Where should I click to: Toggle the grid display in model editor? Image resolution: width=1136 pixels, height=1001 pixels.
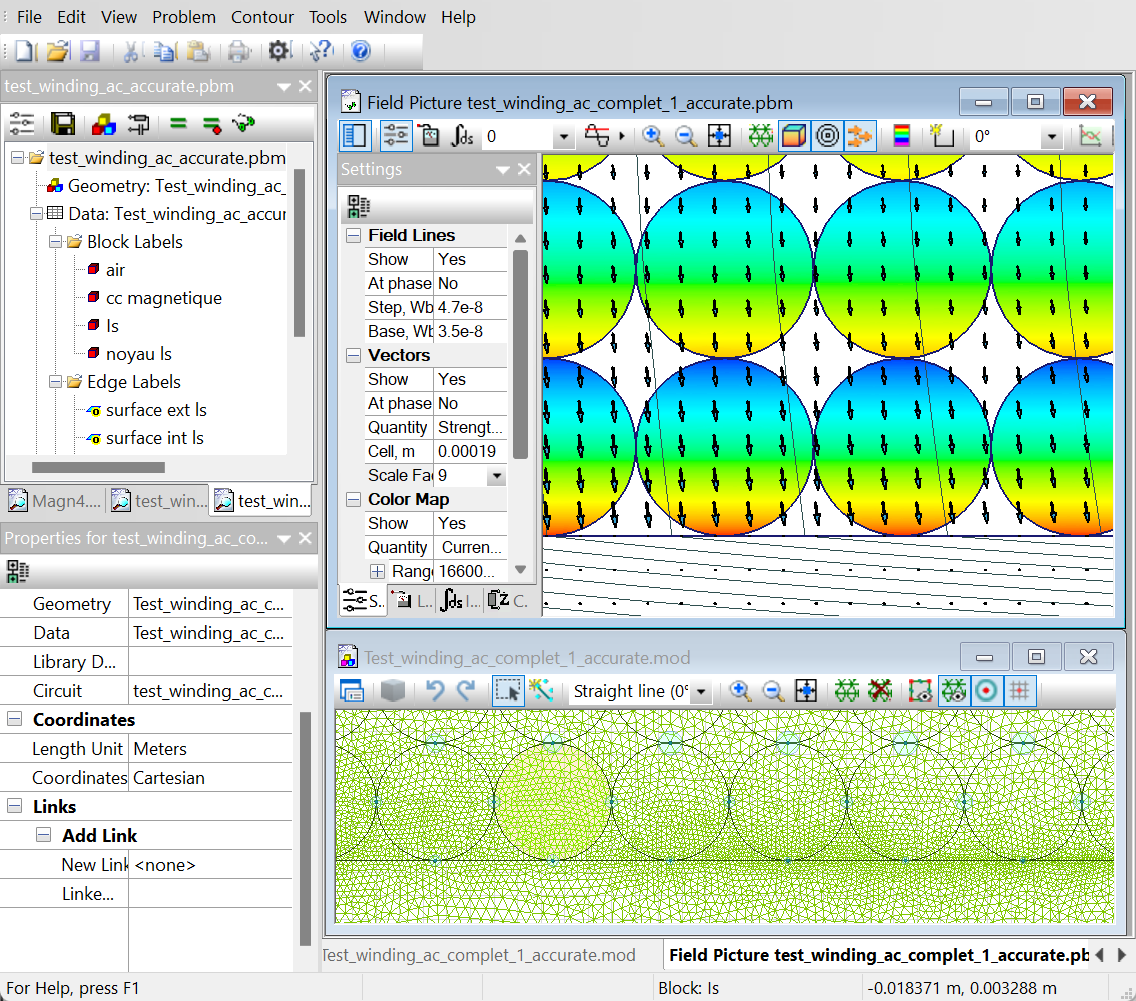[x=1019, y=691]
